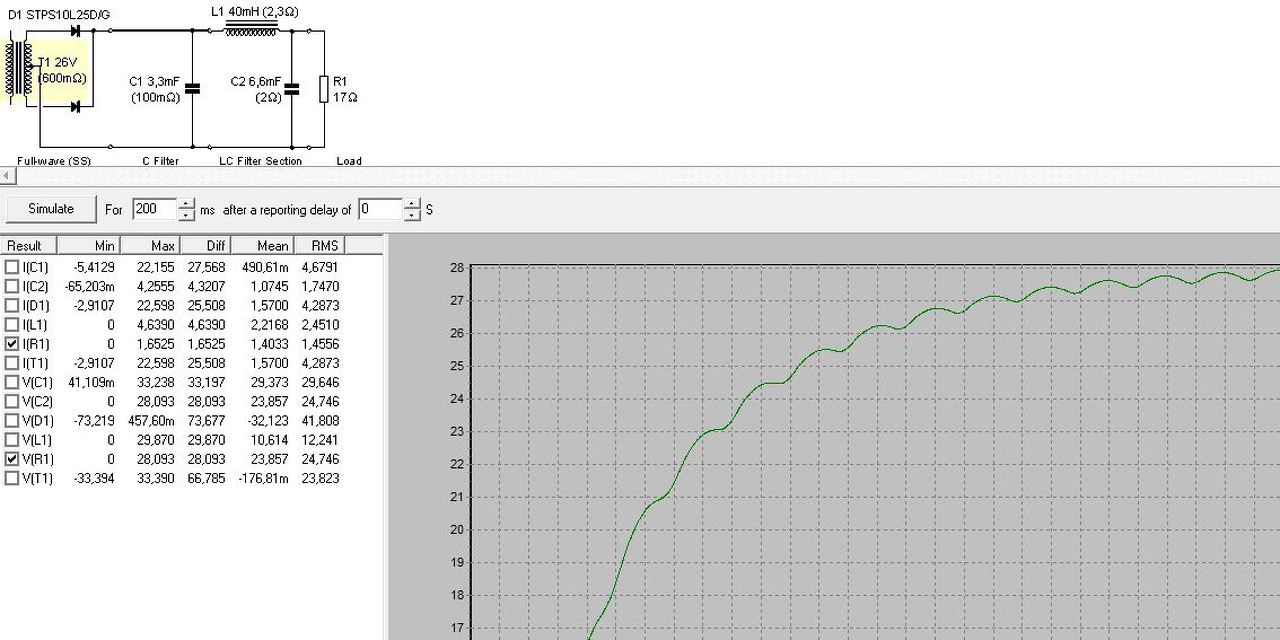Uncheck the V(R1) trace checkbox
The width and height of the screenshot is (1280, 640).
click(x=12, y=459)
